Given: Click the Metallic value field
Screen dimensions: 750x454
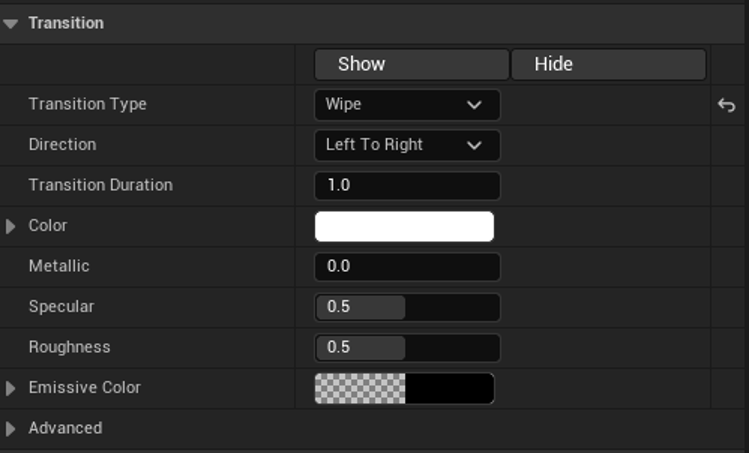Looking at the screenshot, I should pyautogui.click(x=406, y=267).
